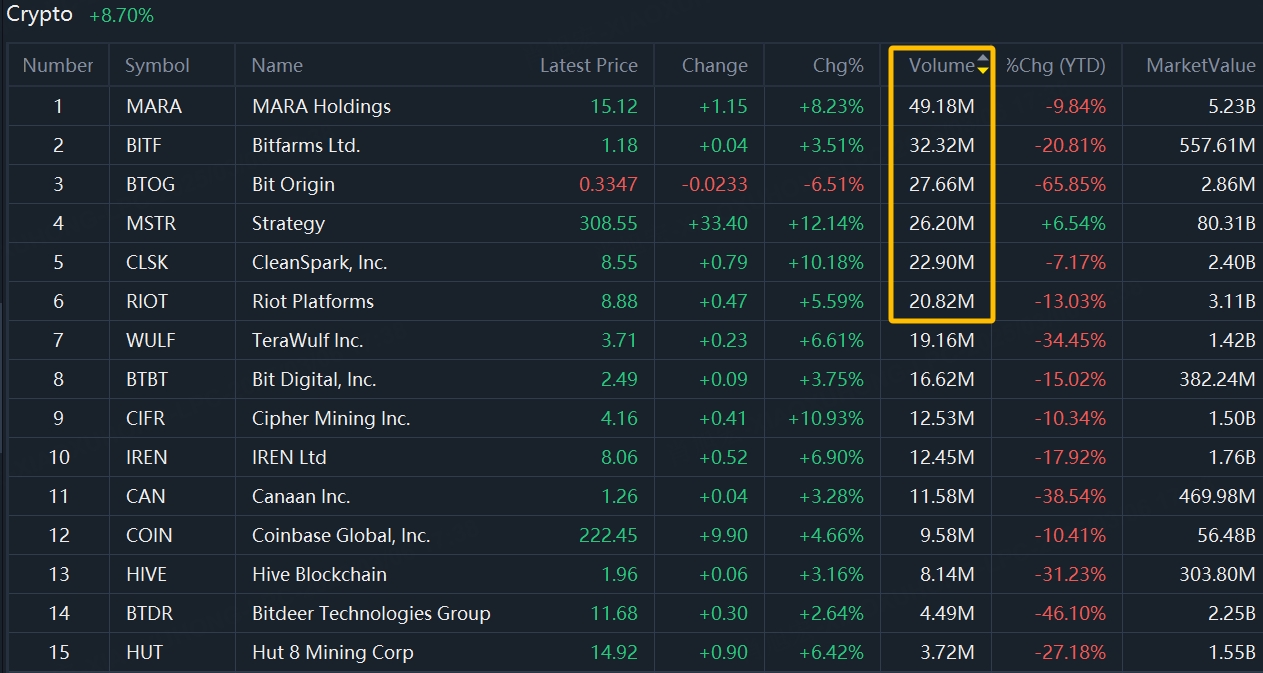Screen dimensions: 1263x673
Task: Click the 557.61M market value
Action: [x=1215, y=145]
